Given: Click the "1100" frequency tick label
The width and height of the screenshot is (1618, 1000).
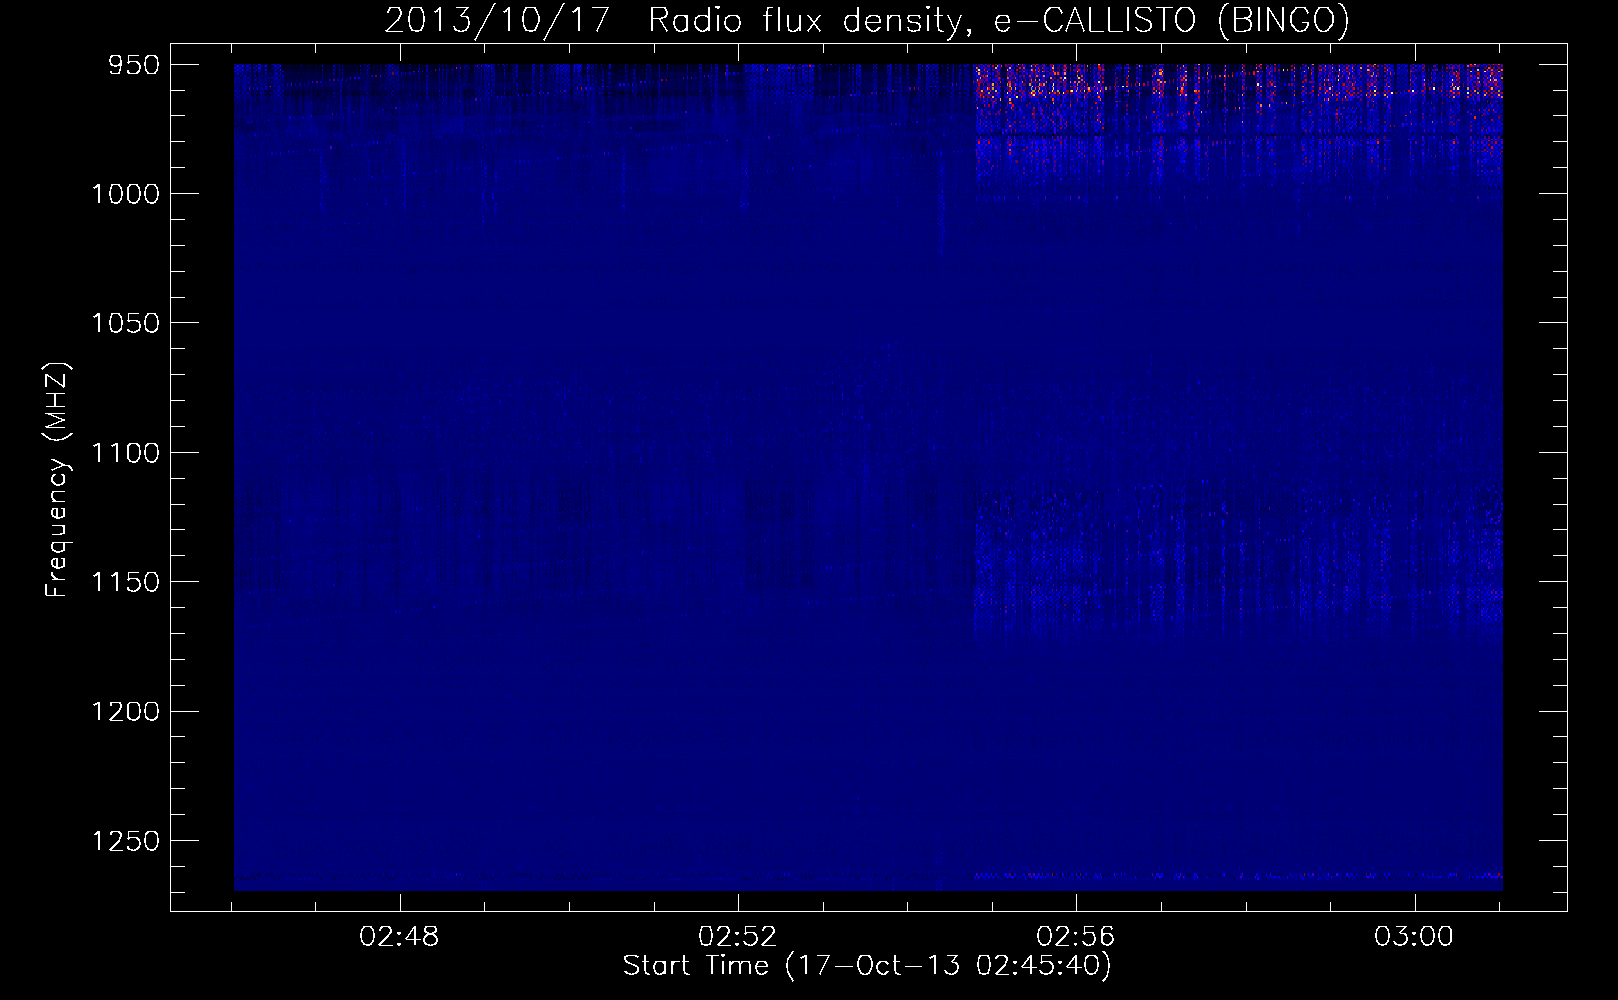Looking at the screenshot, I should click(x=125, y=453).
